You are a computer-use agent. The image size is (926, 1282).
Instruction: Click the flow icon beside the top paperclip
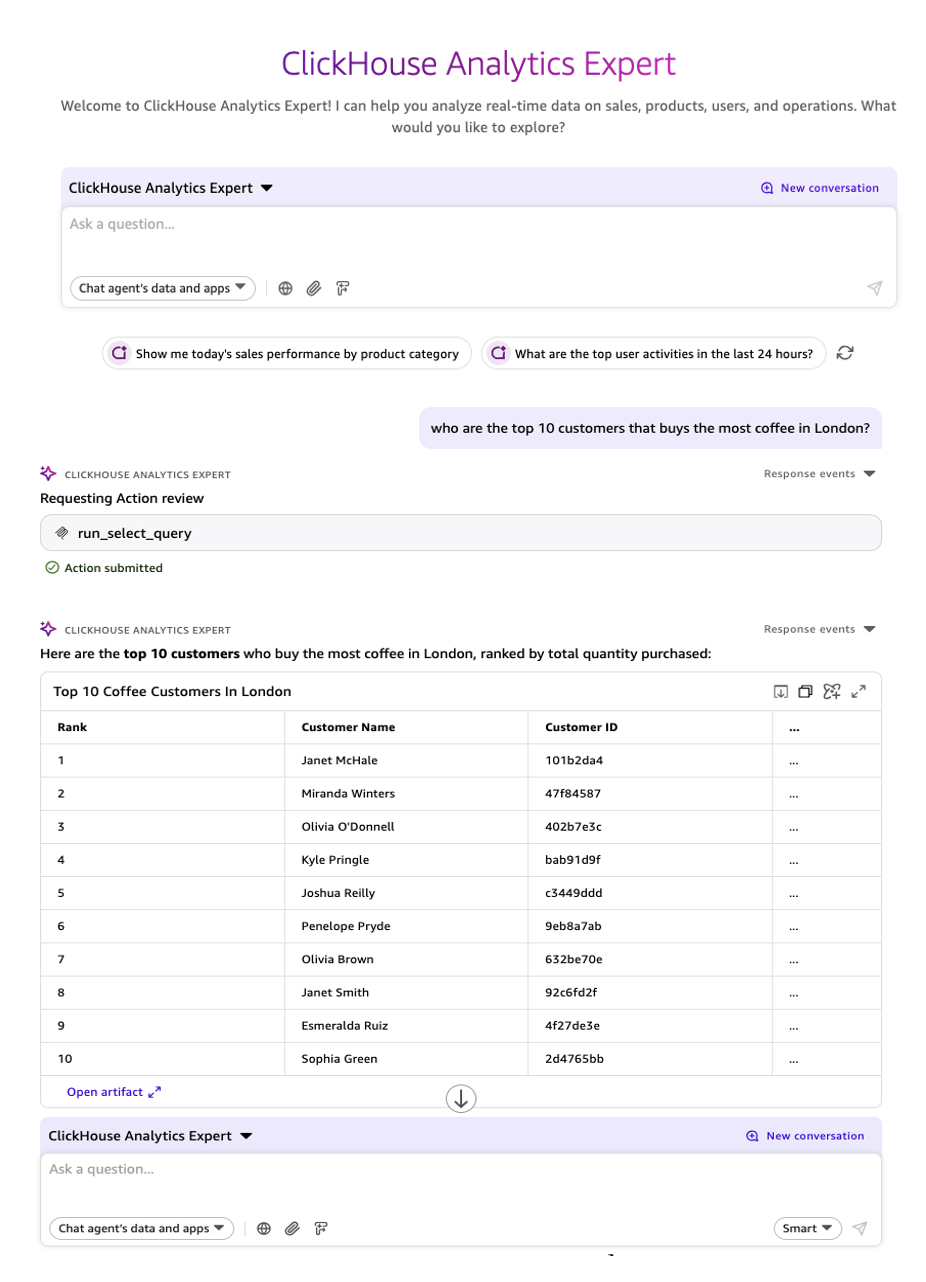pyautogui.click(x=342, y=288)
